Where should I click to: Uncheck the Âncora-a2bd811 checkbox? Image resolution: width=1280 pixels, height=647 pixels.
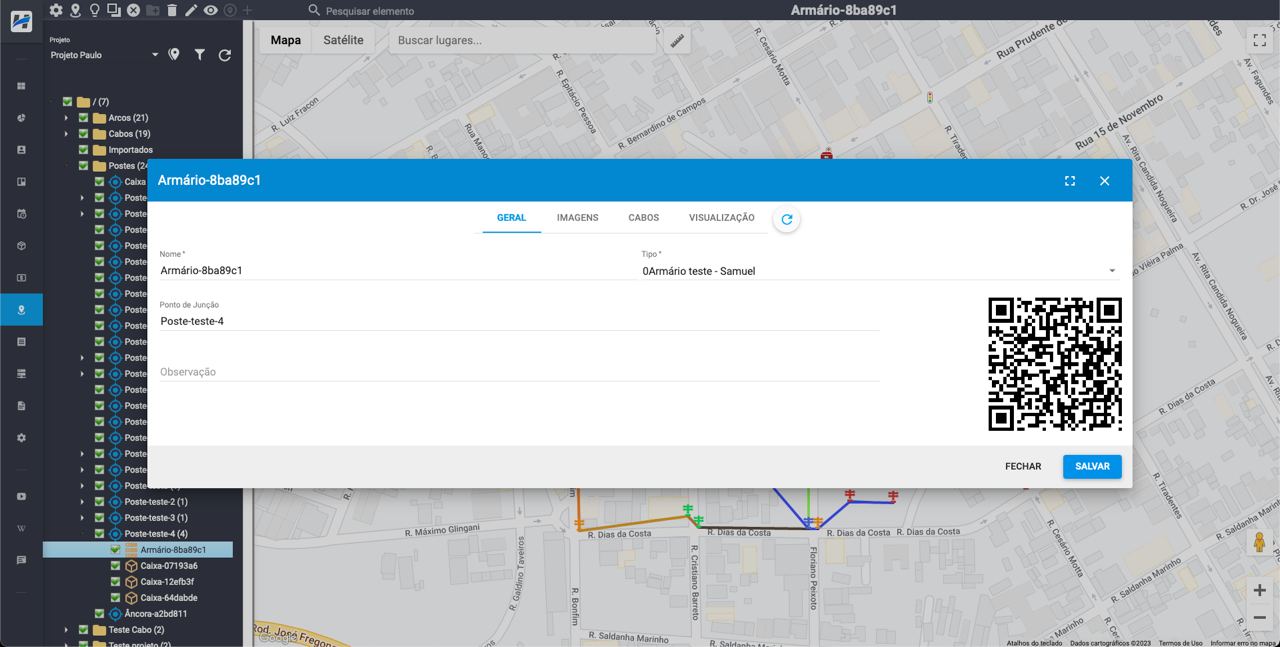[100, 614]
